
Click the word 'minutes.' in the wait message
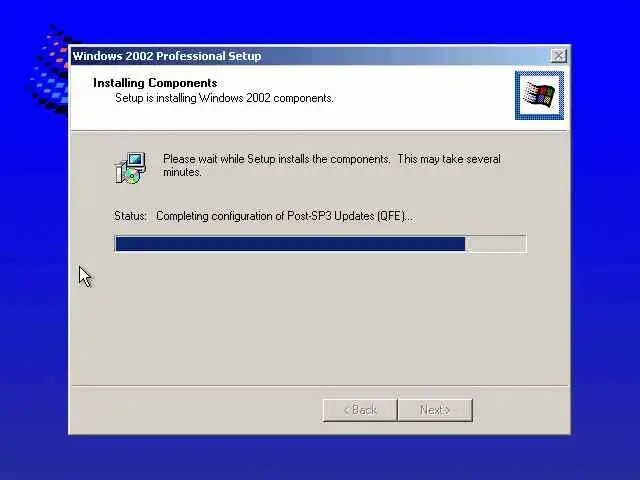182,172
